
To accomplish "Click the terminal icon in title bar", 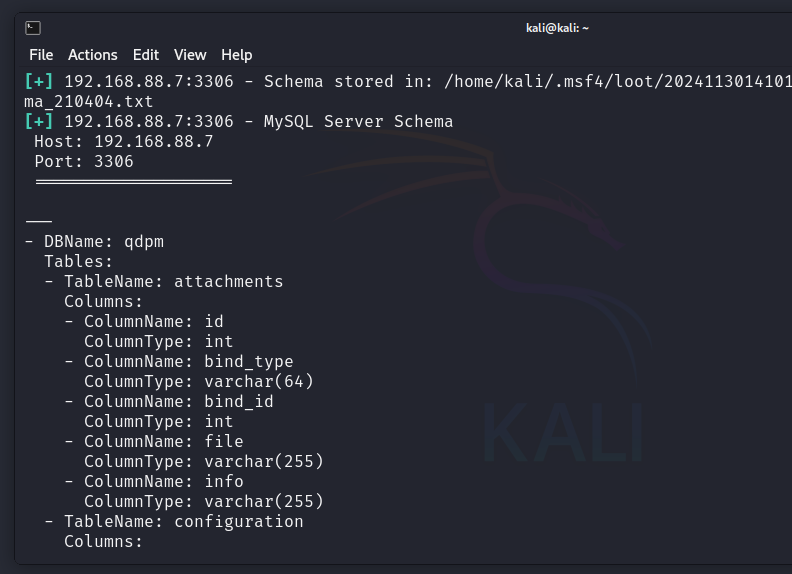I will coord(33,28).
